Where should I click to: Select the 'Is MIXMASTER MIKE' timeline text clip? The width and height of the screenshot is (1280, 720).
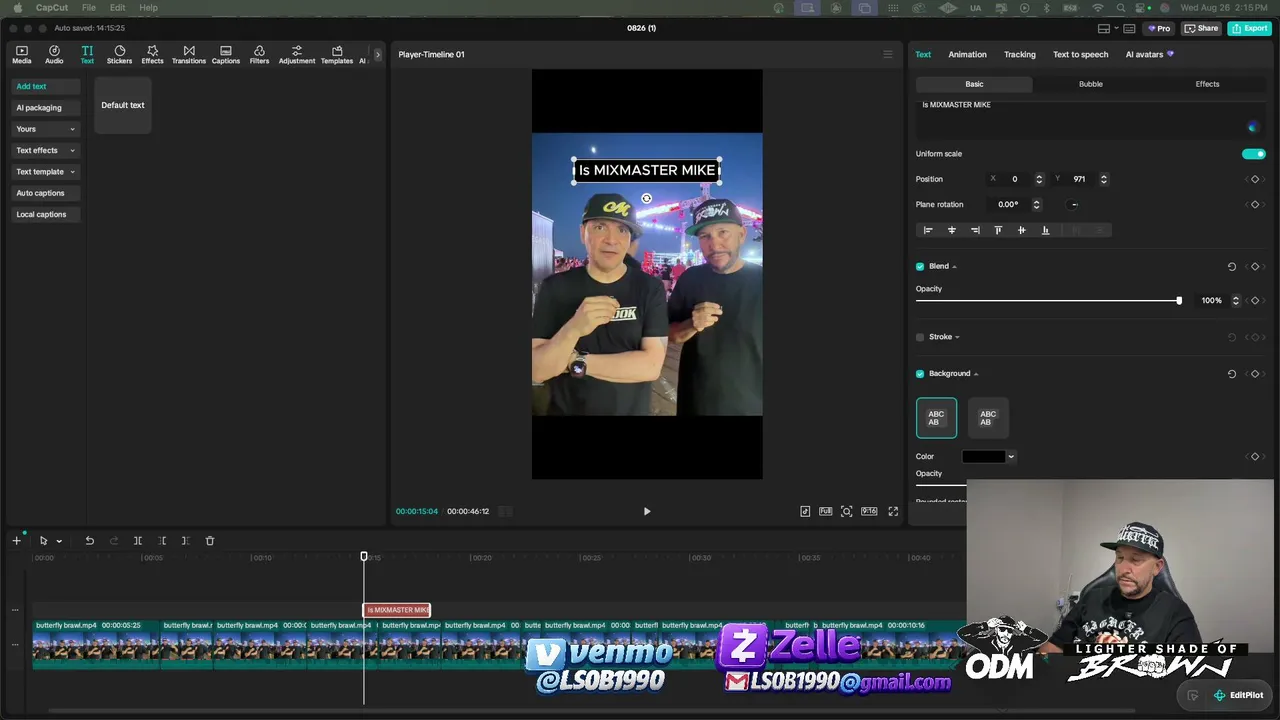[397, 610]
